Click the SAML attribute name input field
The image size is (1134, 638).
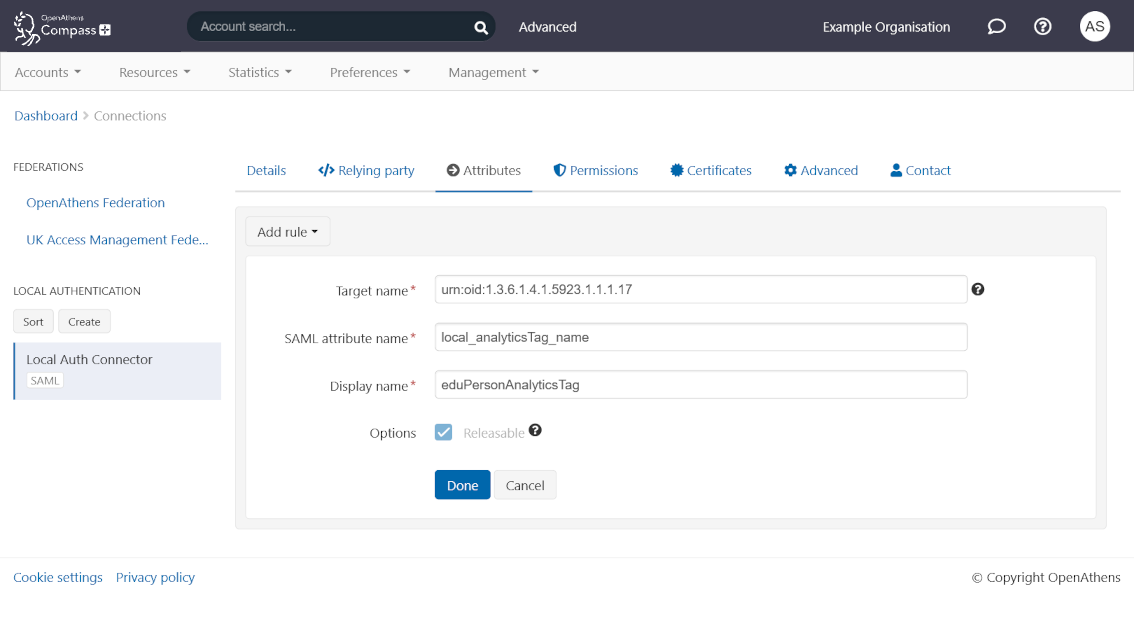click(x=700, y=337)
